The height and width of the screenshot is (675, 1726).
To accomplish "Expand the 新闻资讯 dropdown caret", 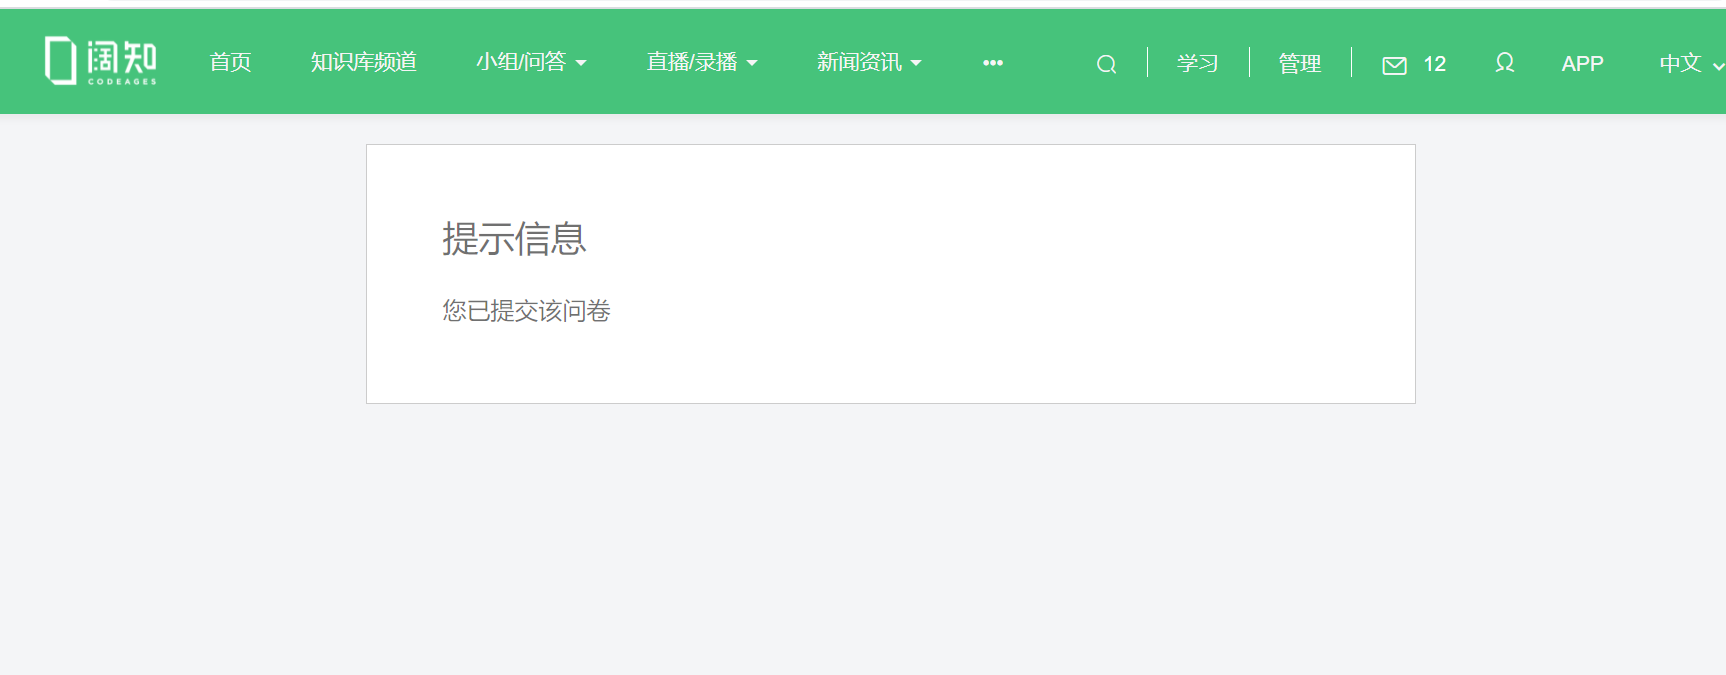I will 916,63.
